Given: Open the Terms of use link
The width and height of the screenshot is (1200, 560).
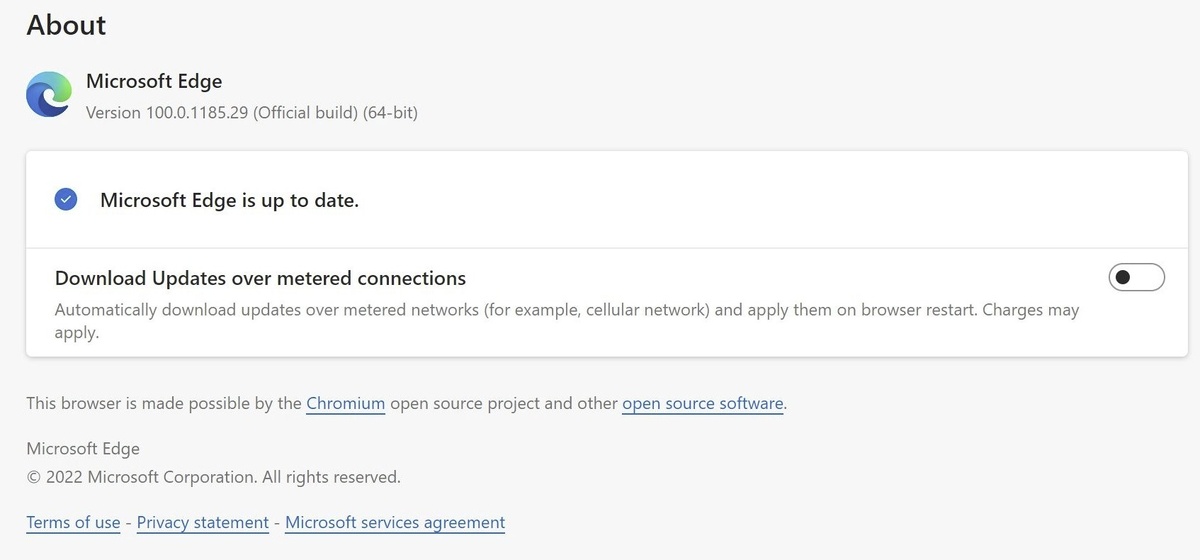Looking at the screenshot, I should pos(73,522).
